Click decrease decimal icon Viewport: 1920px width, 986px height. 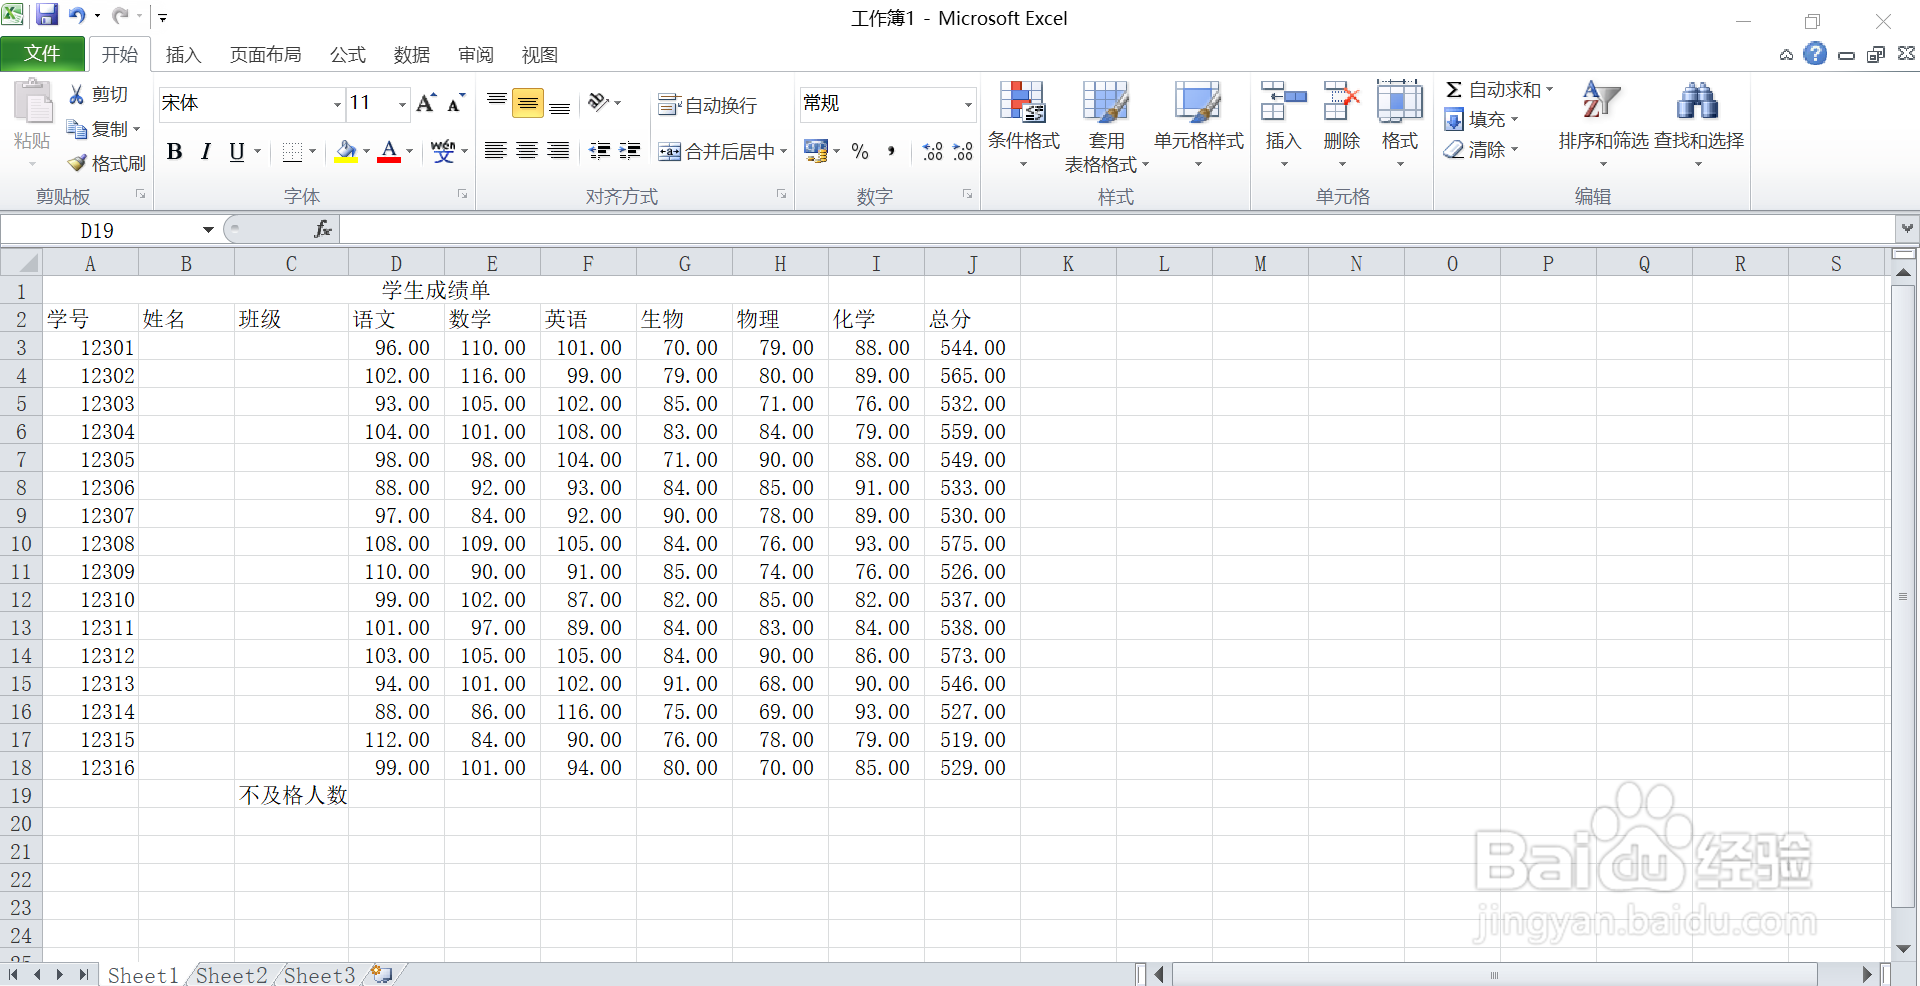tap(963, 151)
